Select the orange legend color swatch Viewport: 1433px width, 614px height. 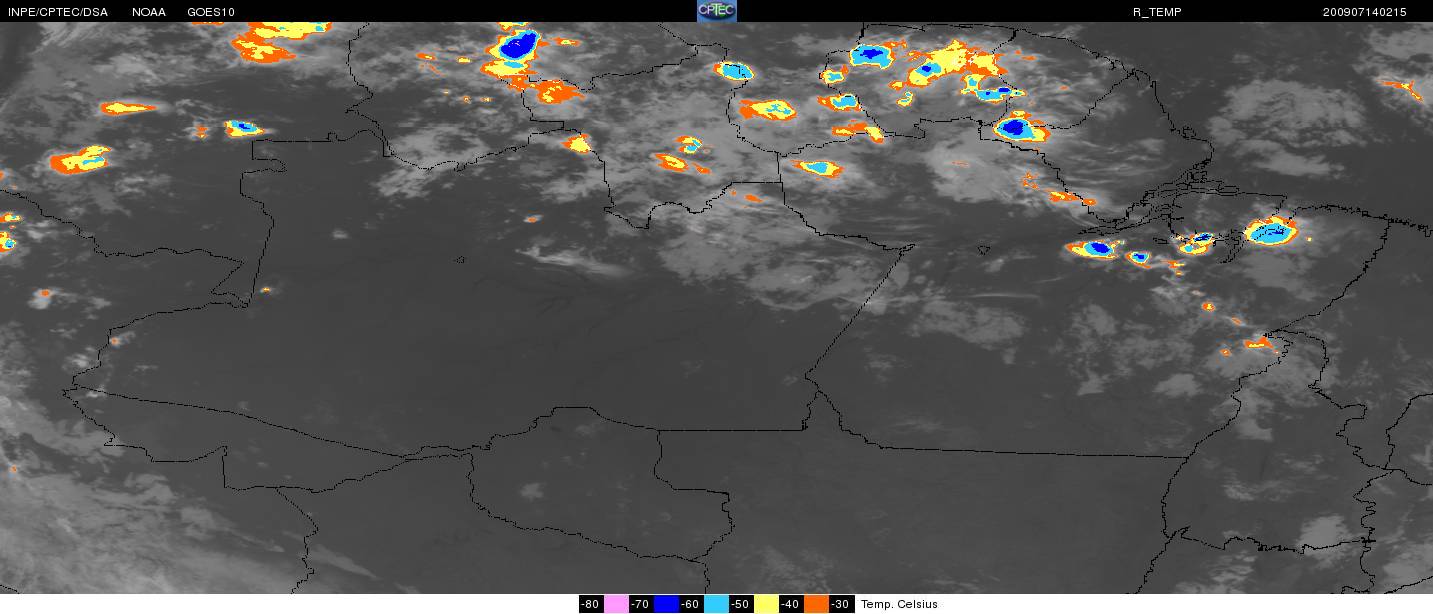click(816, 604)
